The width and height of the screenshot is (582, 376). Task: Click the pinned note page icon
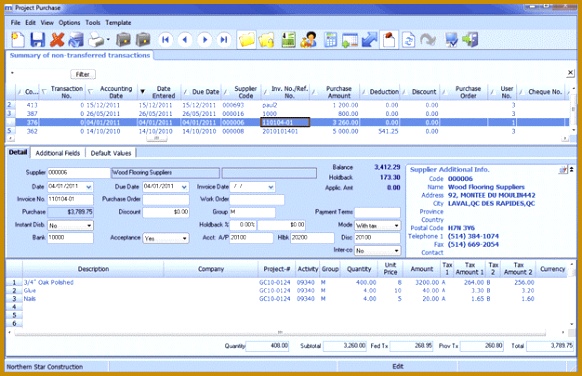[389, 40]
